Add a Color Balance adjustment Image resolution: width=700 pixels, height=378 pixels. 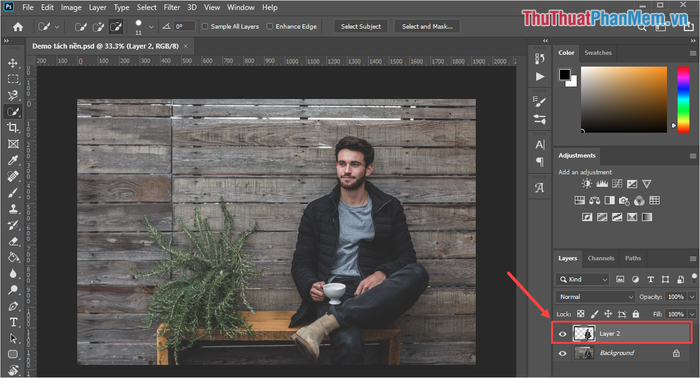pos(594,200)
